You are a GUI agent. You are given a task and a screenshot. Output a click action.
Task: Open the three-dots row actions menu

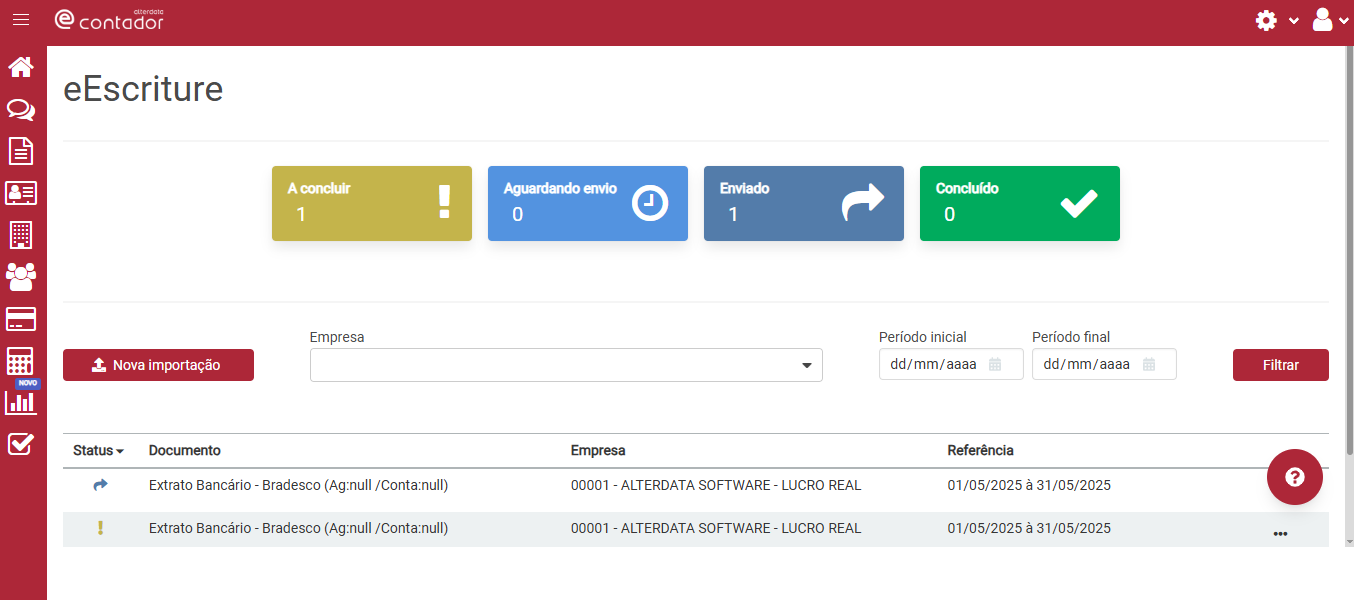[1280, 533]
